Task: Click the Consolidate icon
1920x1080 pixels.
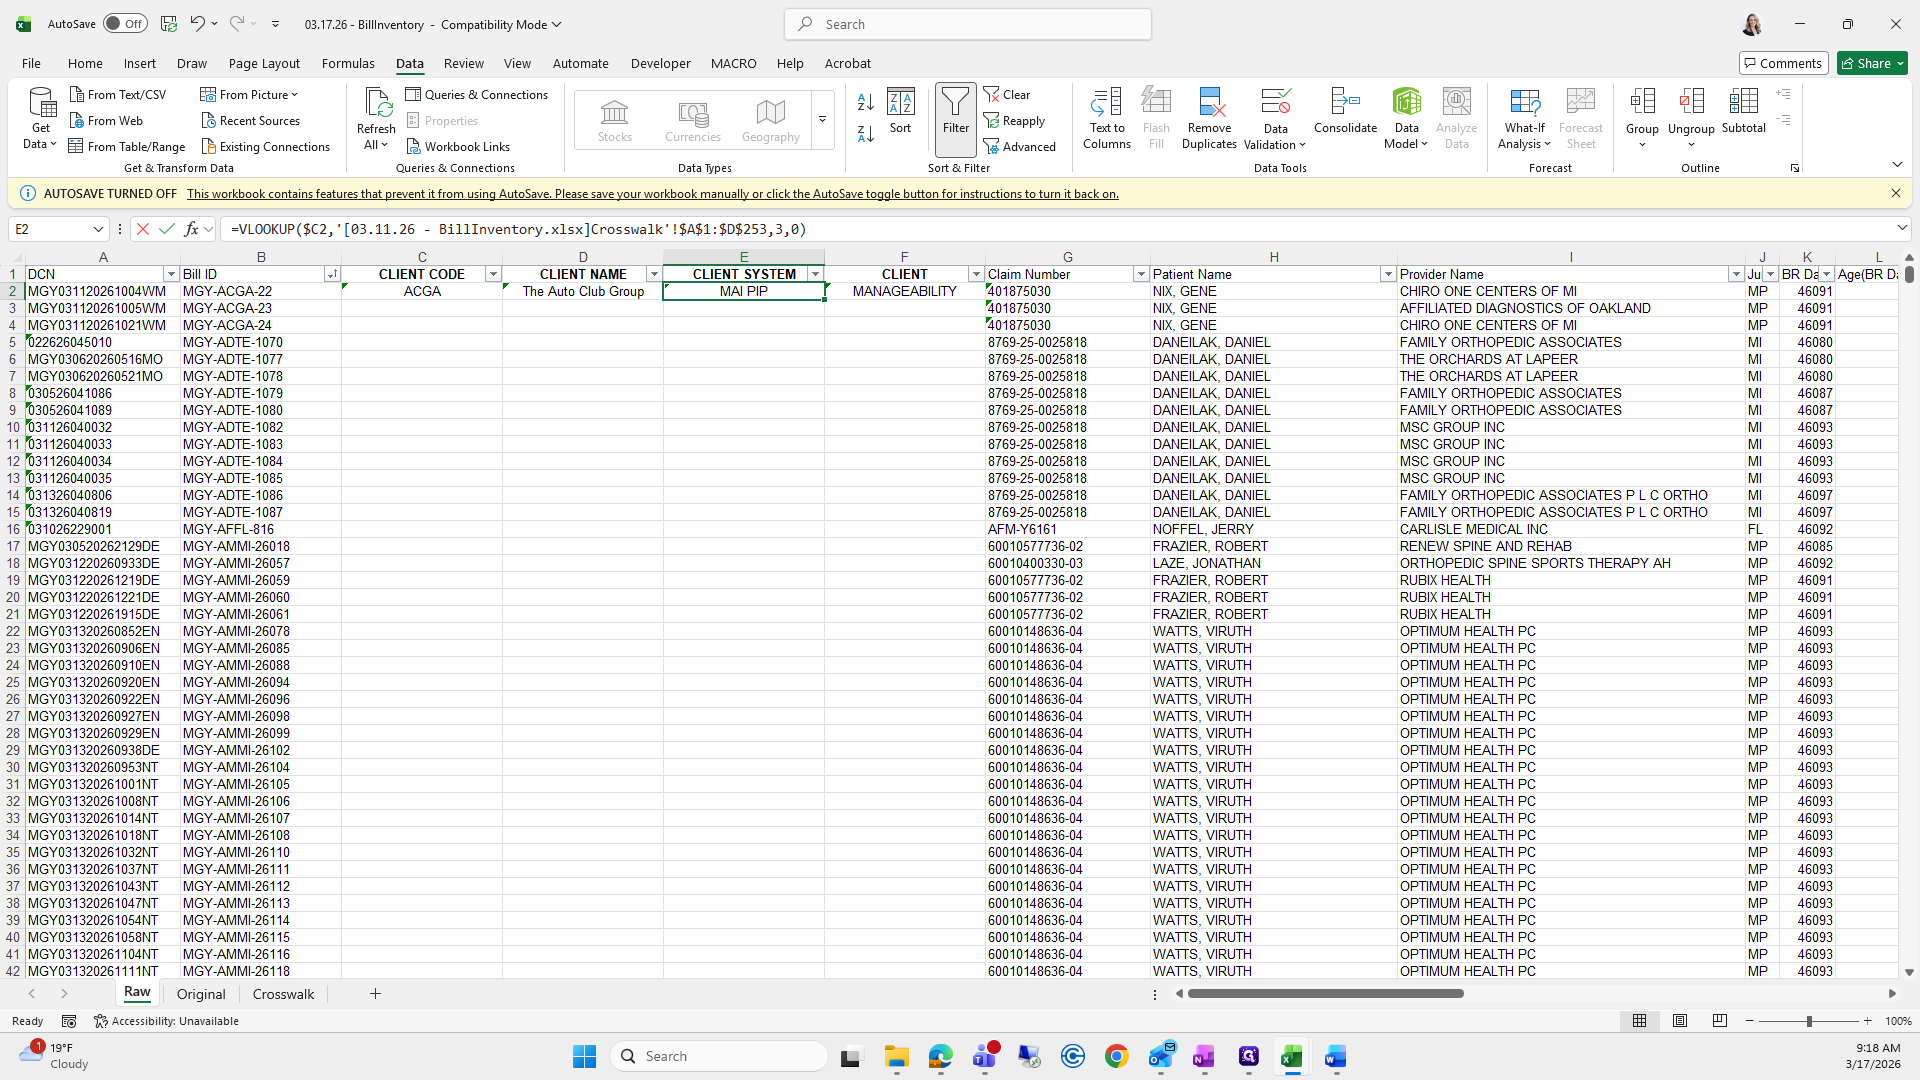Action: (1345, 110)
